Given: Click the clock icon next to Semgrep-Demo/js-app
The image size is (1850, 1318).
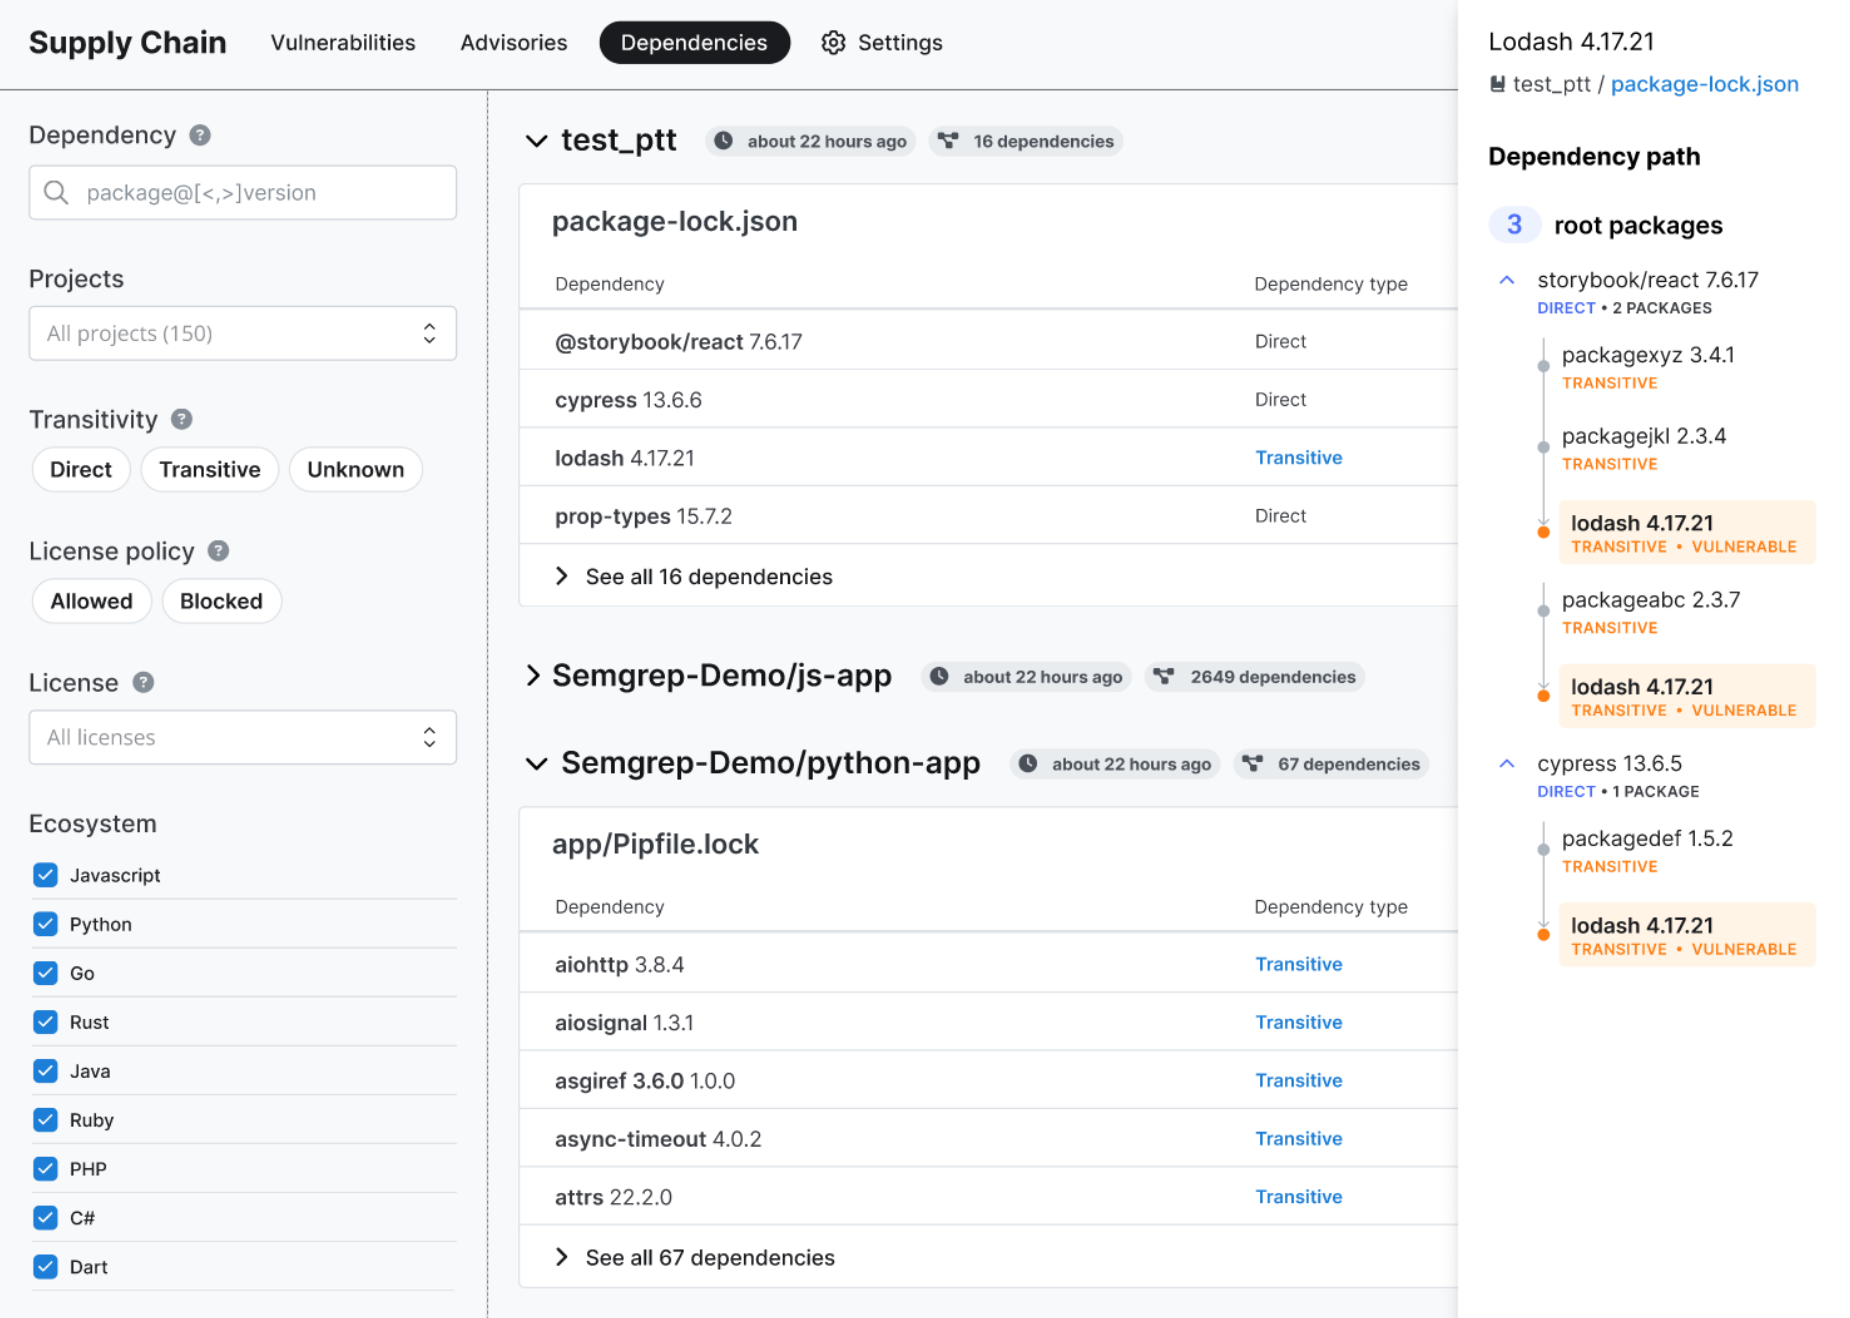Looking at the screenshot, I should pyautogui.click(x=939, y=677).
